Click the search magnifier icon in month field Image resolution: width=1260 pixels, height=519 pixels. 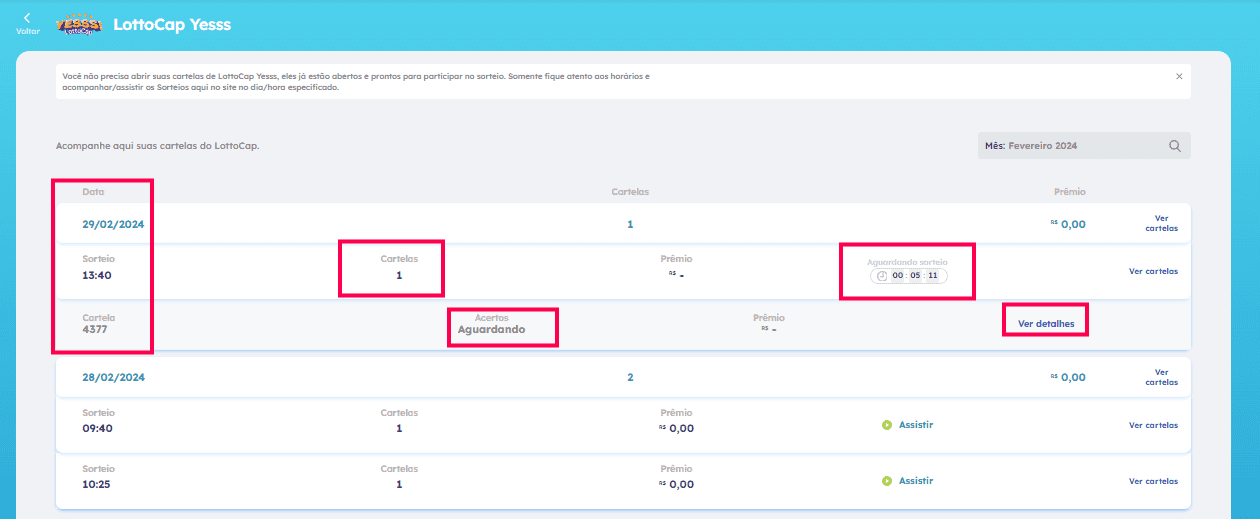(x=1175, y=146)
